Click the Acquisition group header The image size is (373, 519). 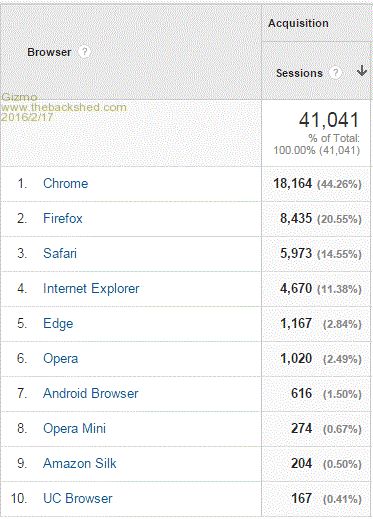click(x=298, y=23)
